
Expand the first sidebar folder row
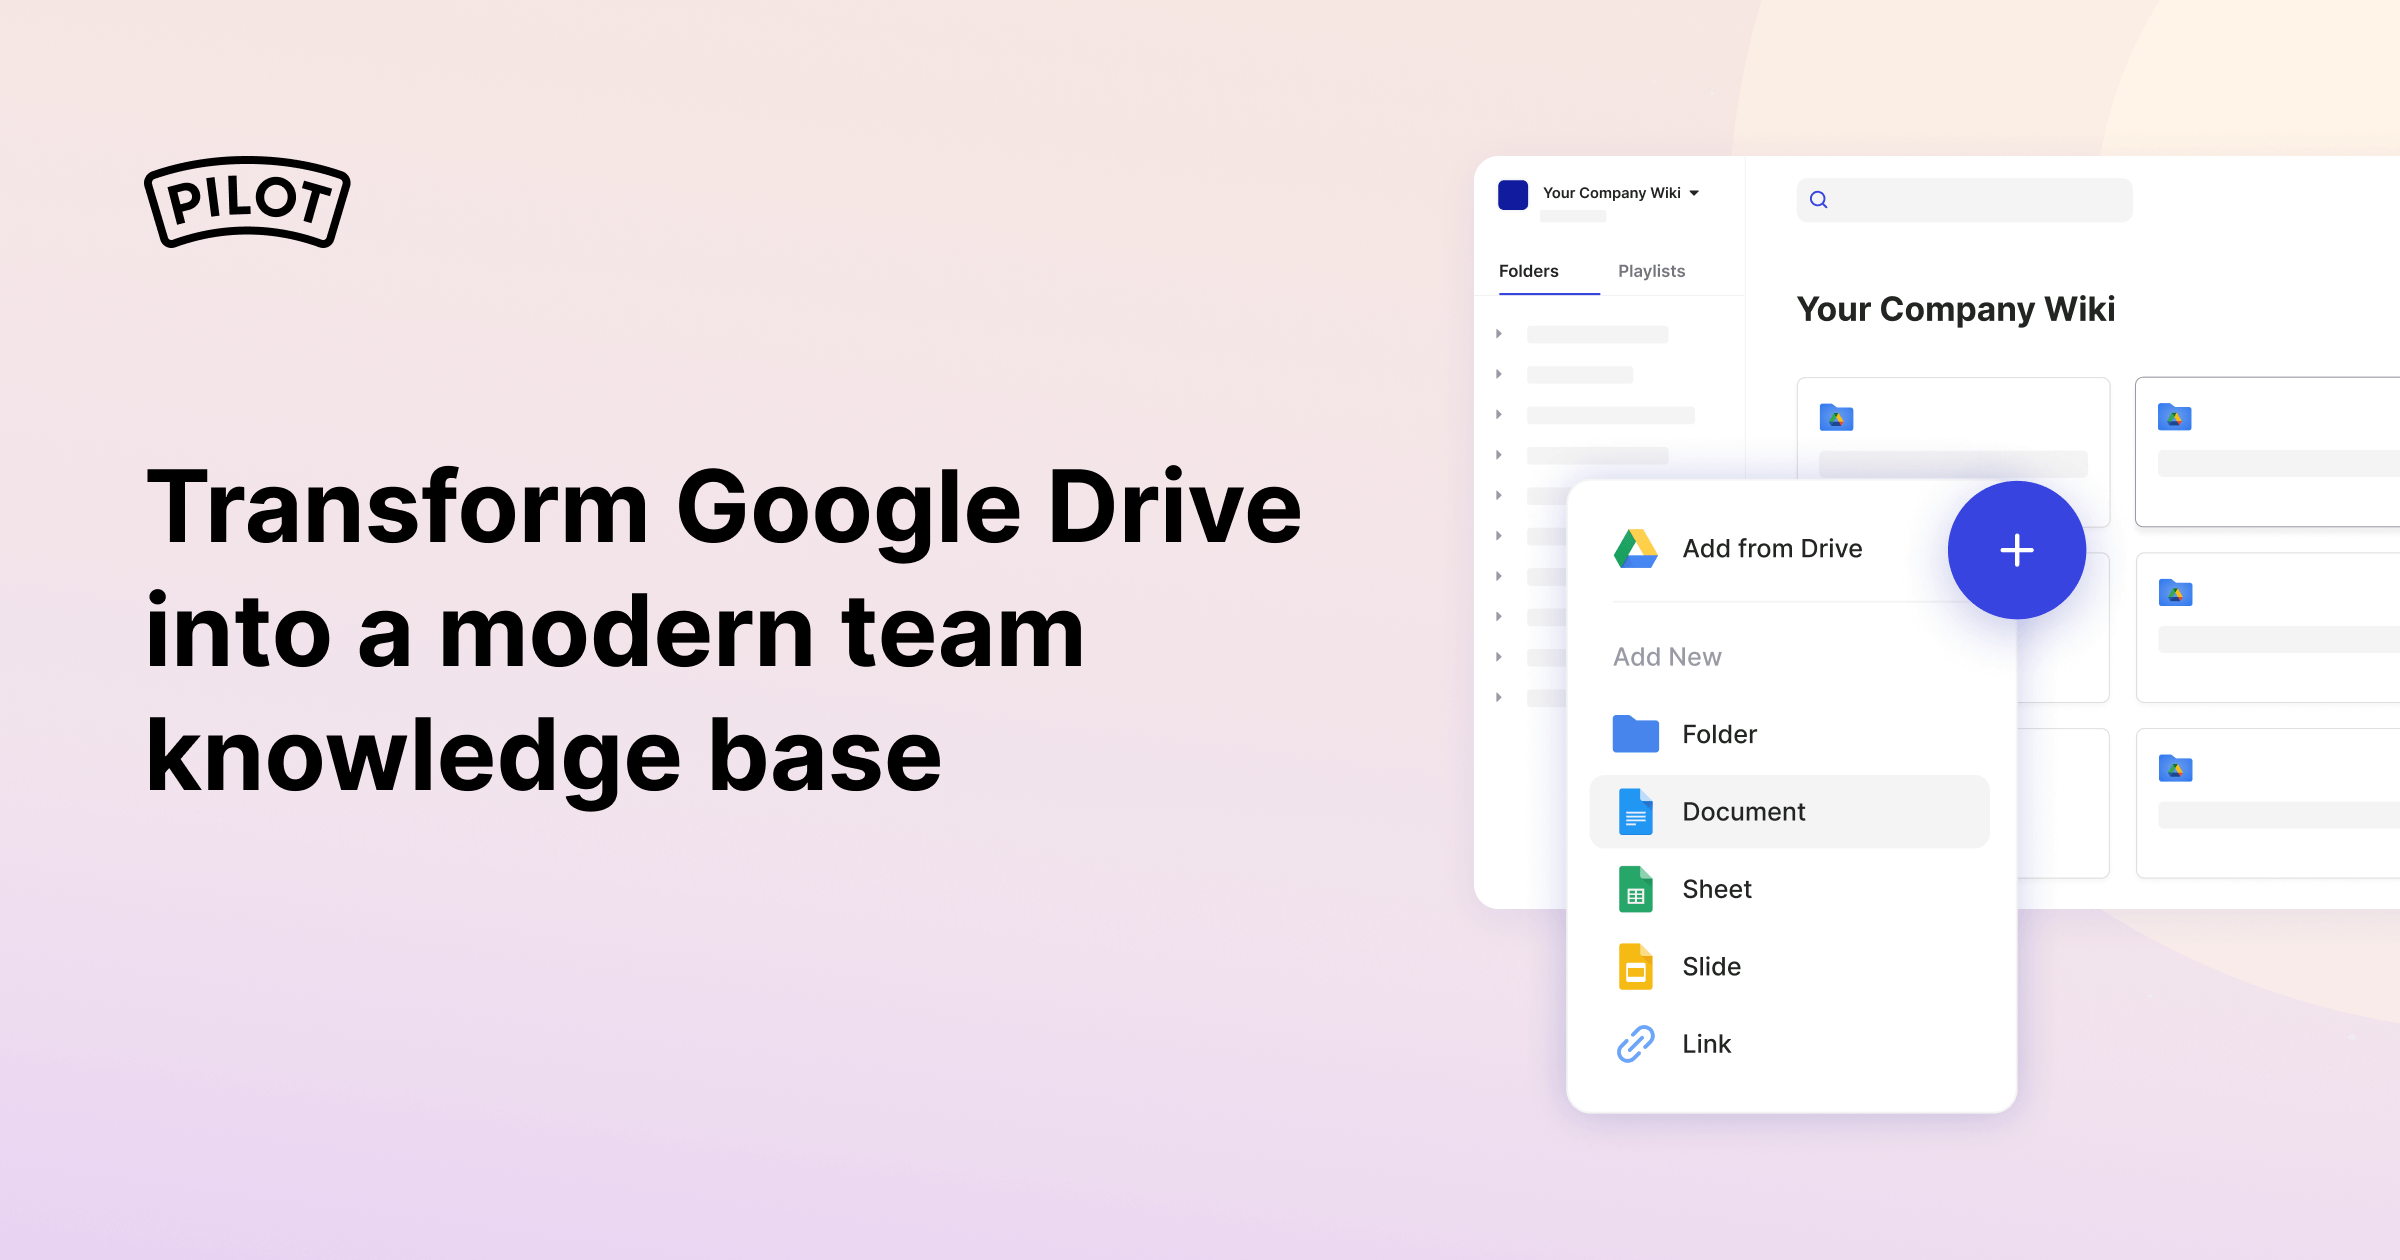click(x=1499, y=334)
